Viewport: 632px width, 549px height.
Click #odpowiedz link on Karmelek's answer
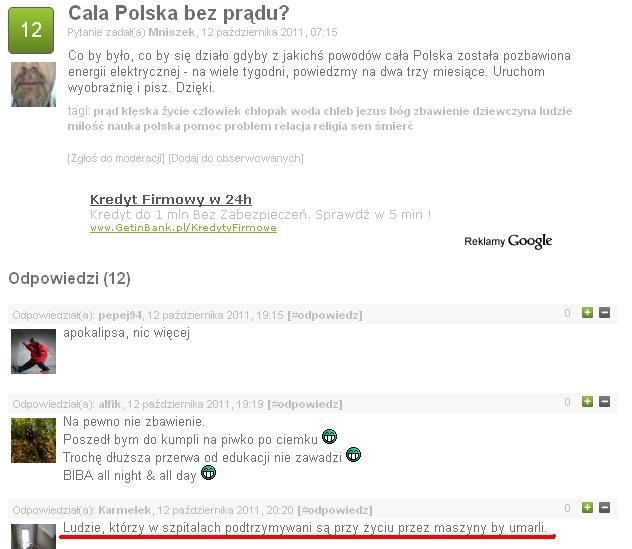(x=335, y=510)
